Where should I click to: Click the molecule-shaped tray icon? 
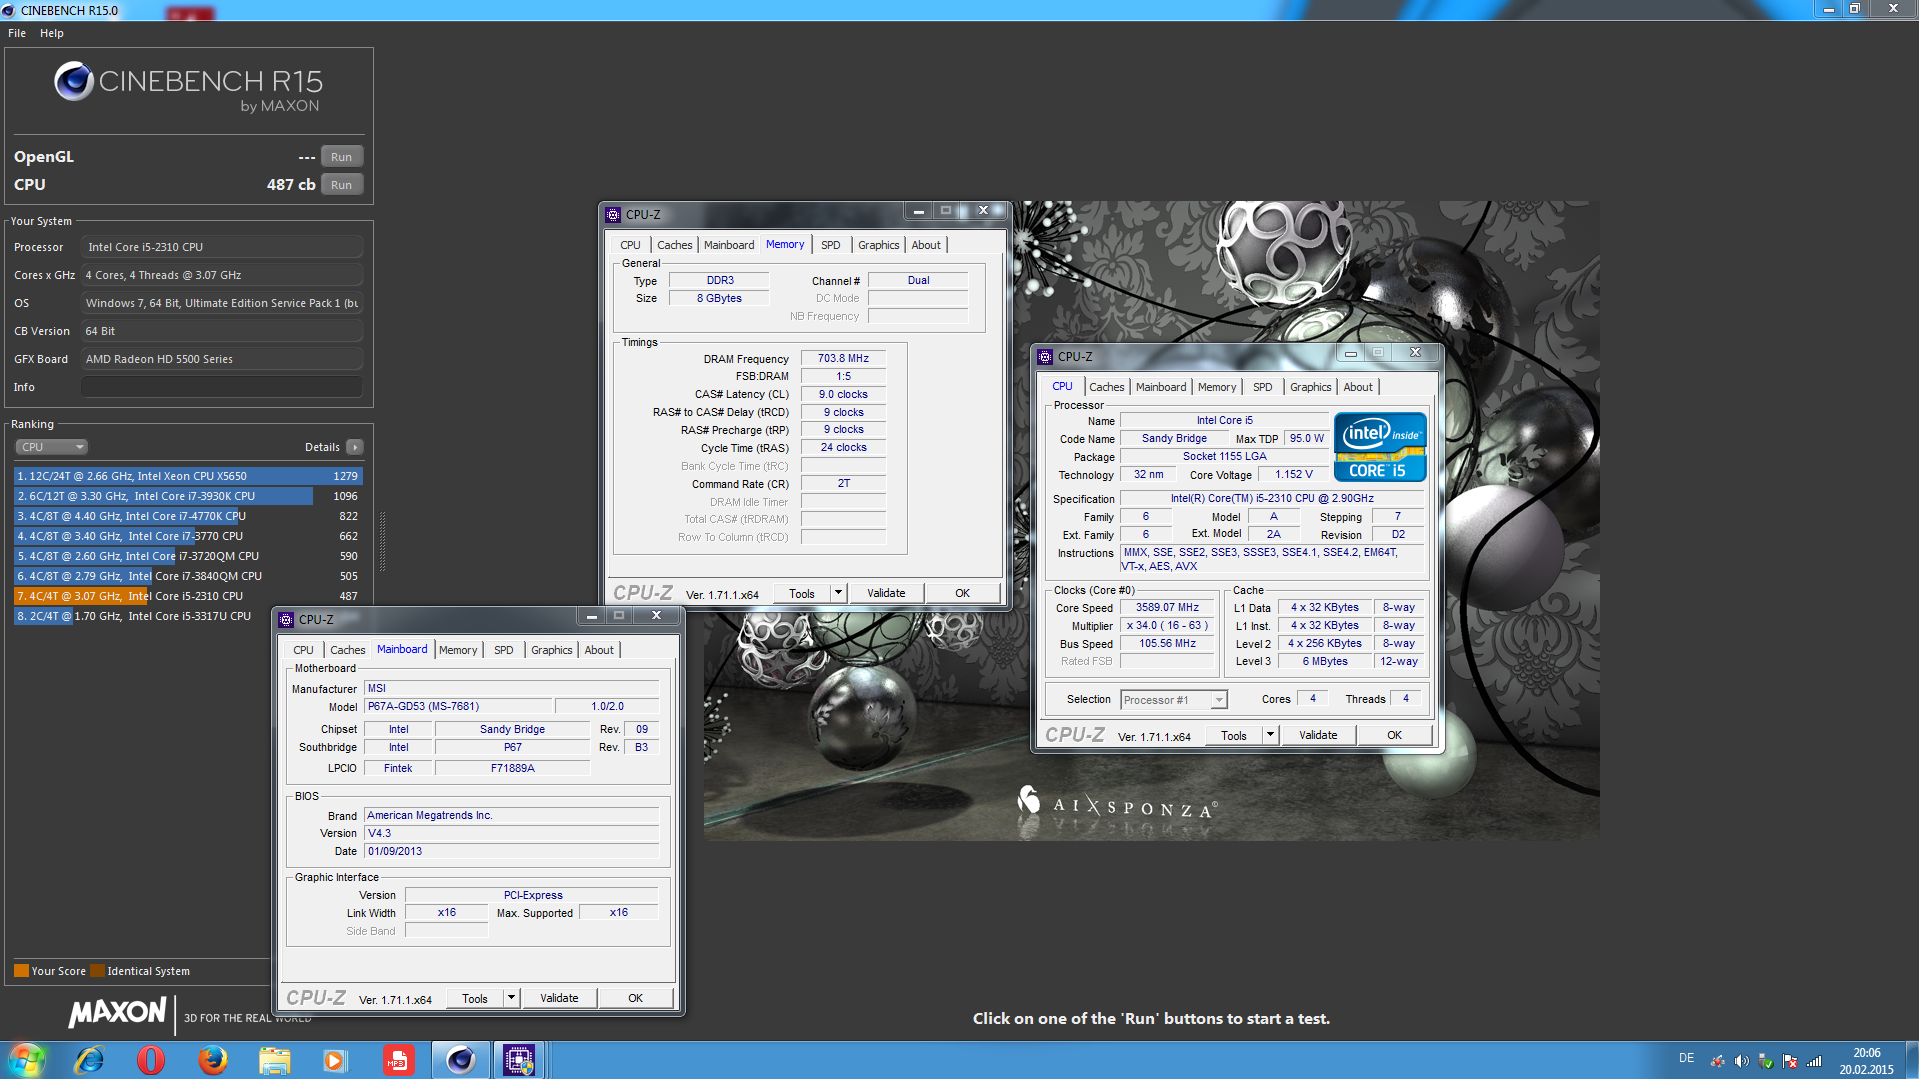coord(1717,1061)
